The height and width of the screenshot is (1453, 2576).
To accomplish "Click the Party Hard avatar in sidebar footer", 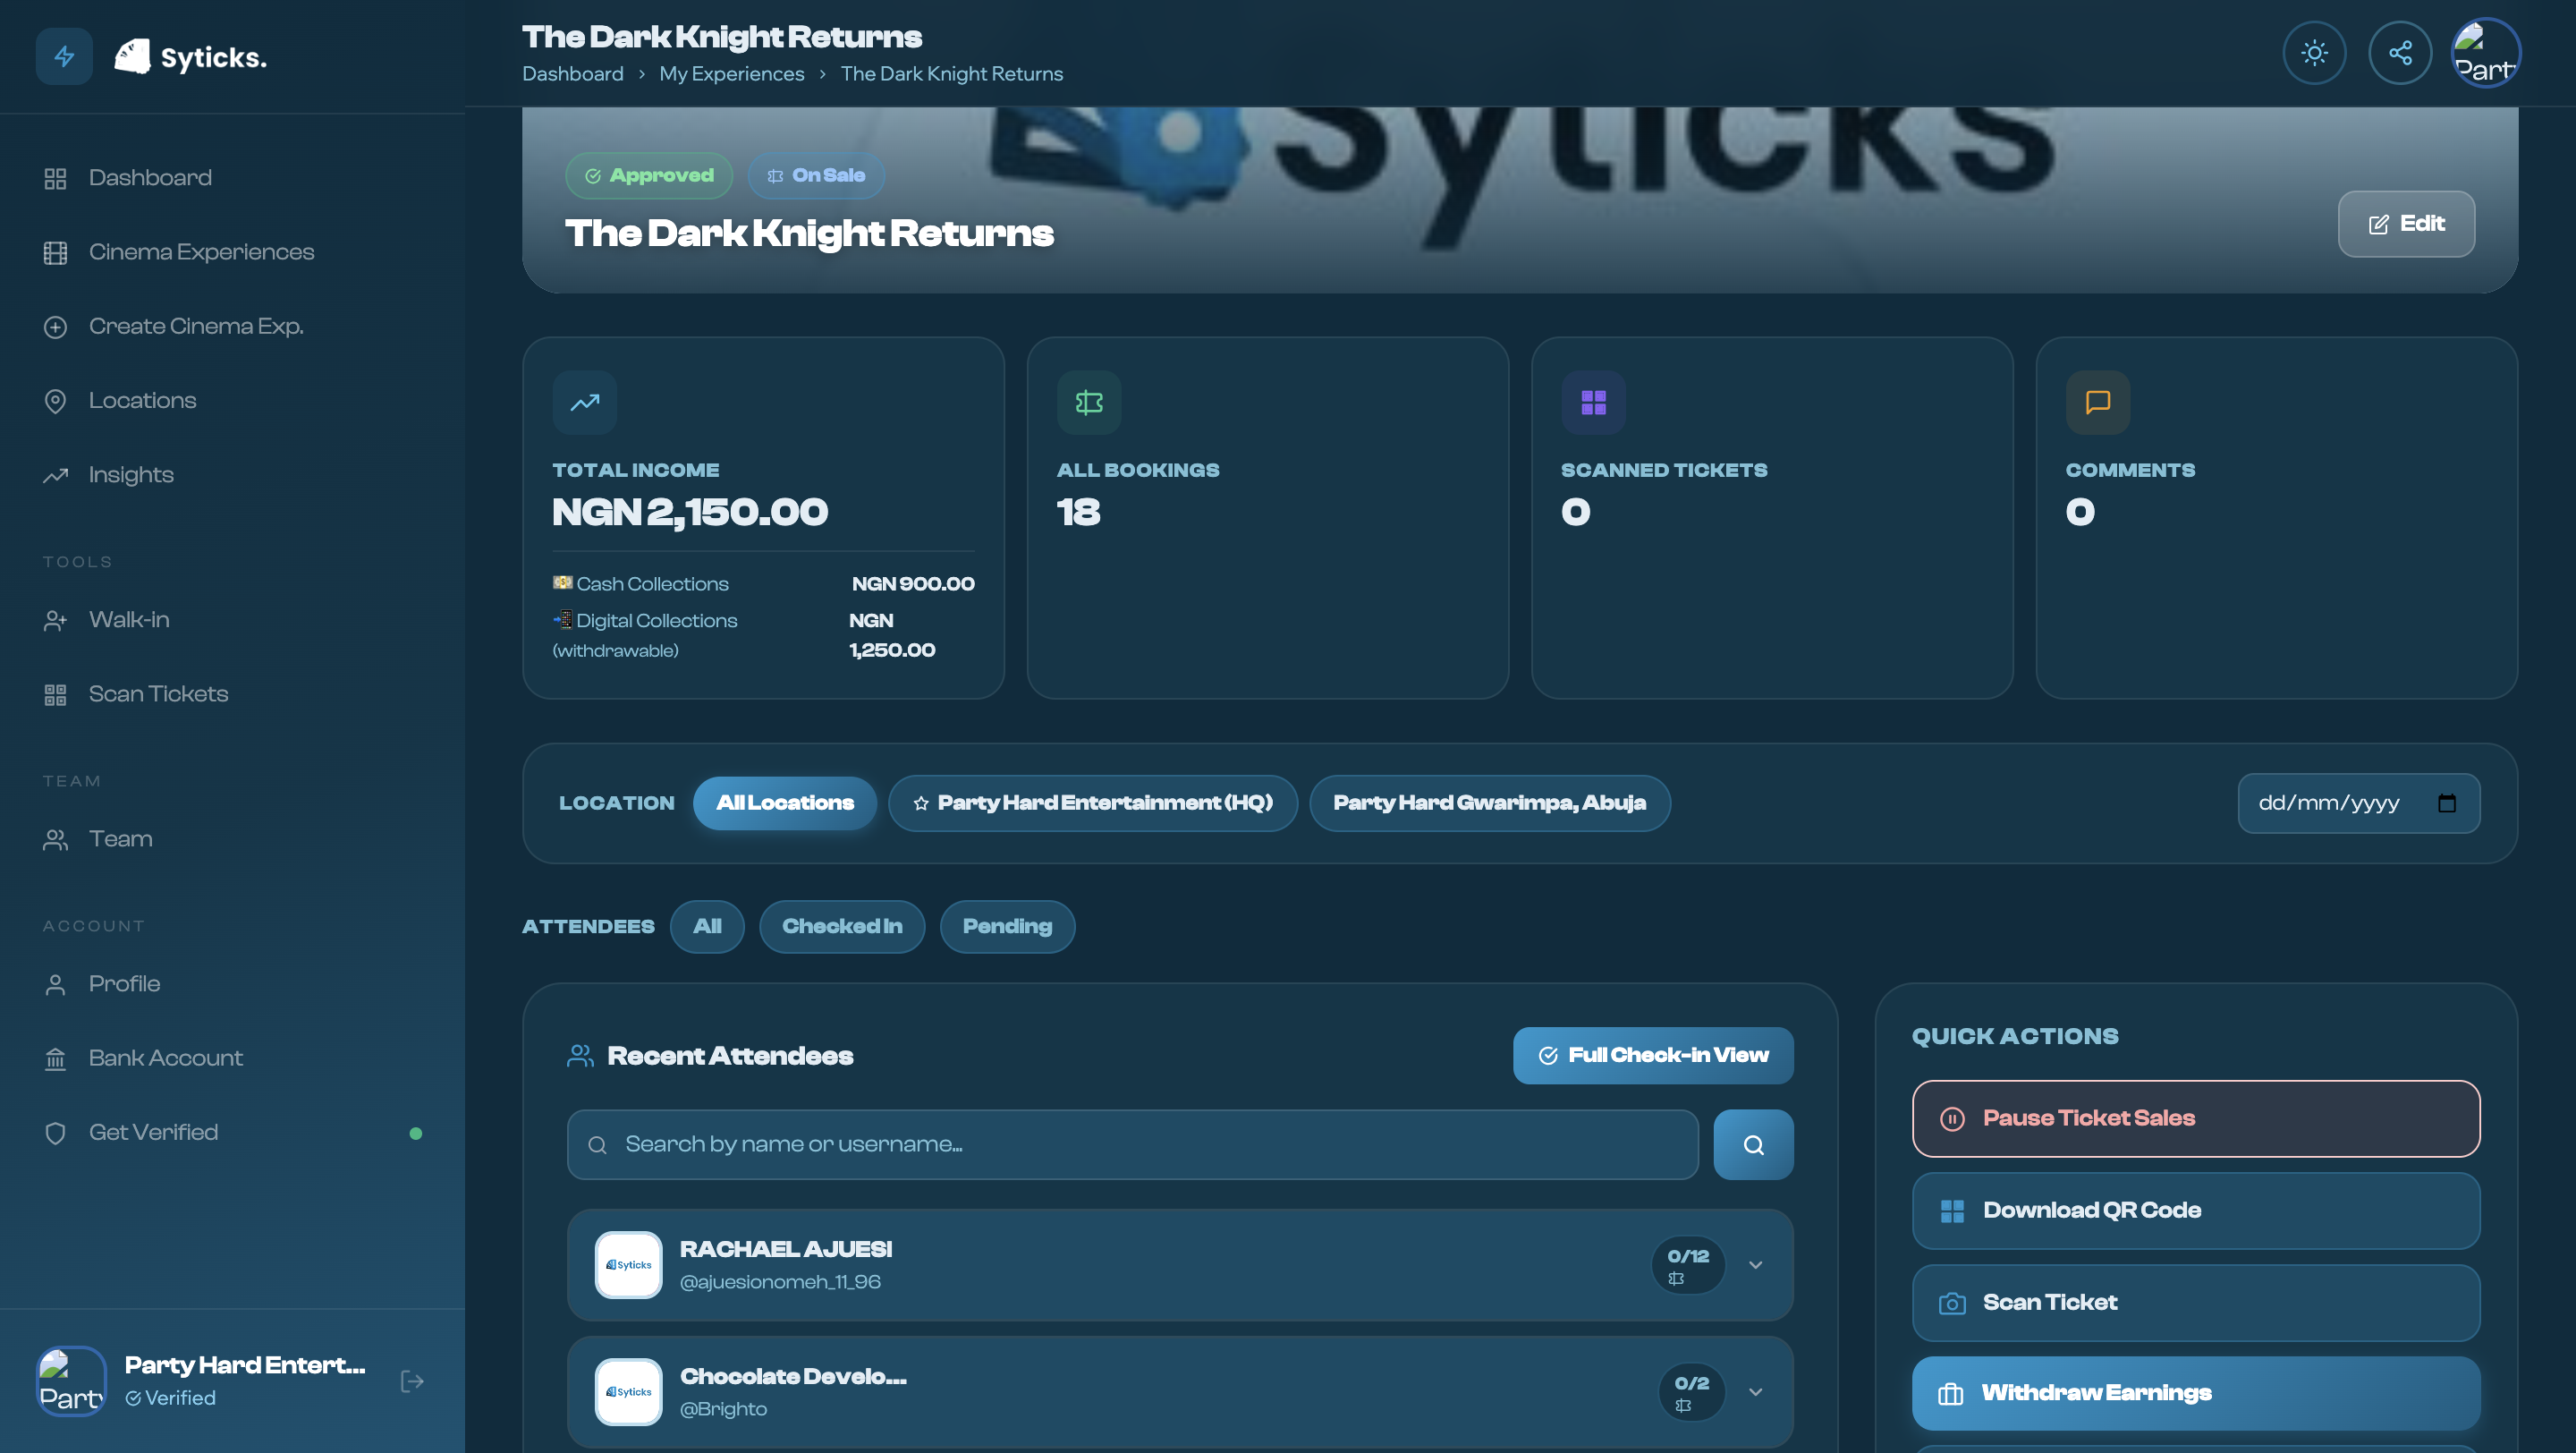I will [71, 1381].
